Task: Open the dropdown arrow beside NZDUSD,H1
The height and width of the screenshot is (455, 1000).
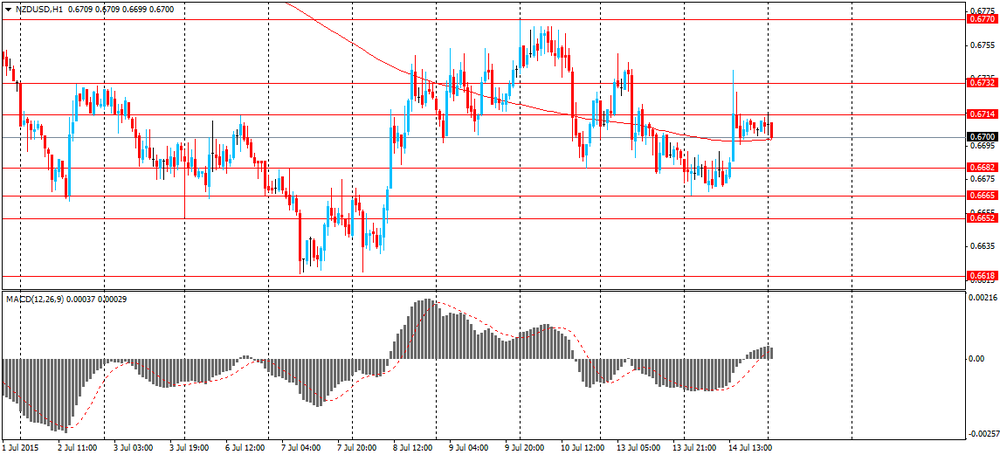Action: coord(8,9)
